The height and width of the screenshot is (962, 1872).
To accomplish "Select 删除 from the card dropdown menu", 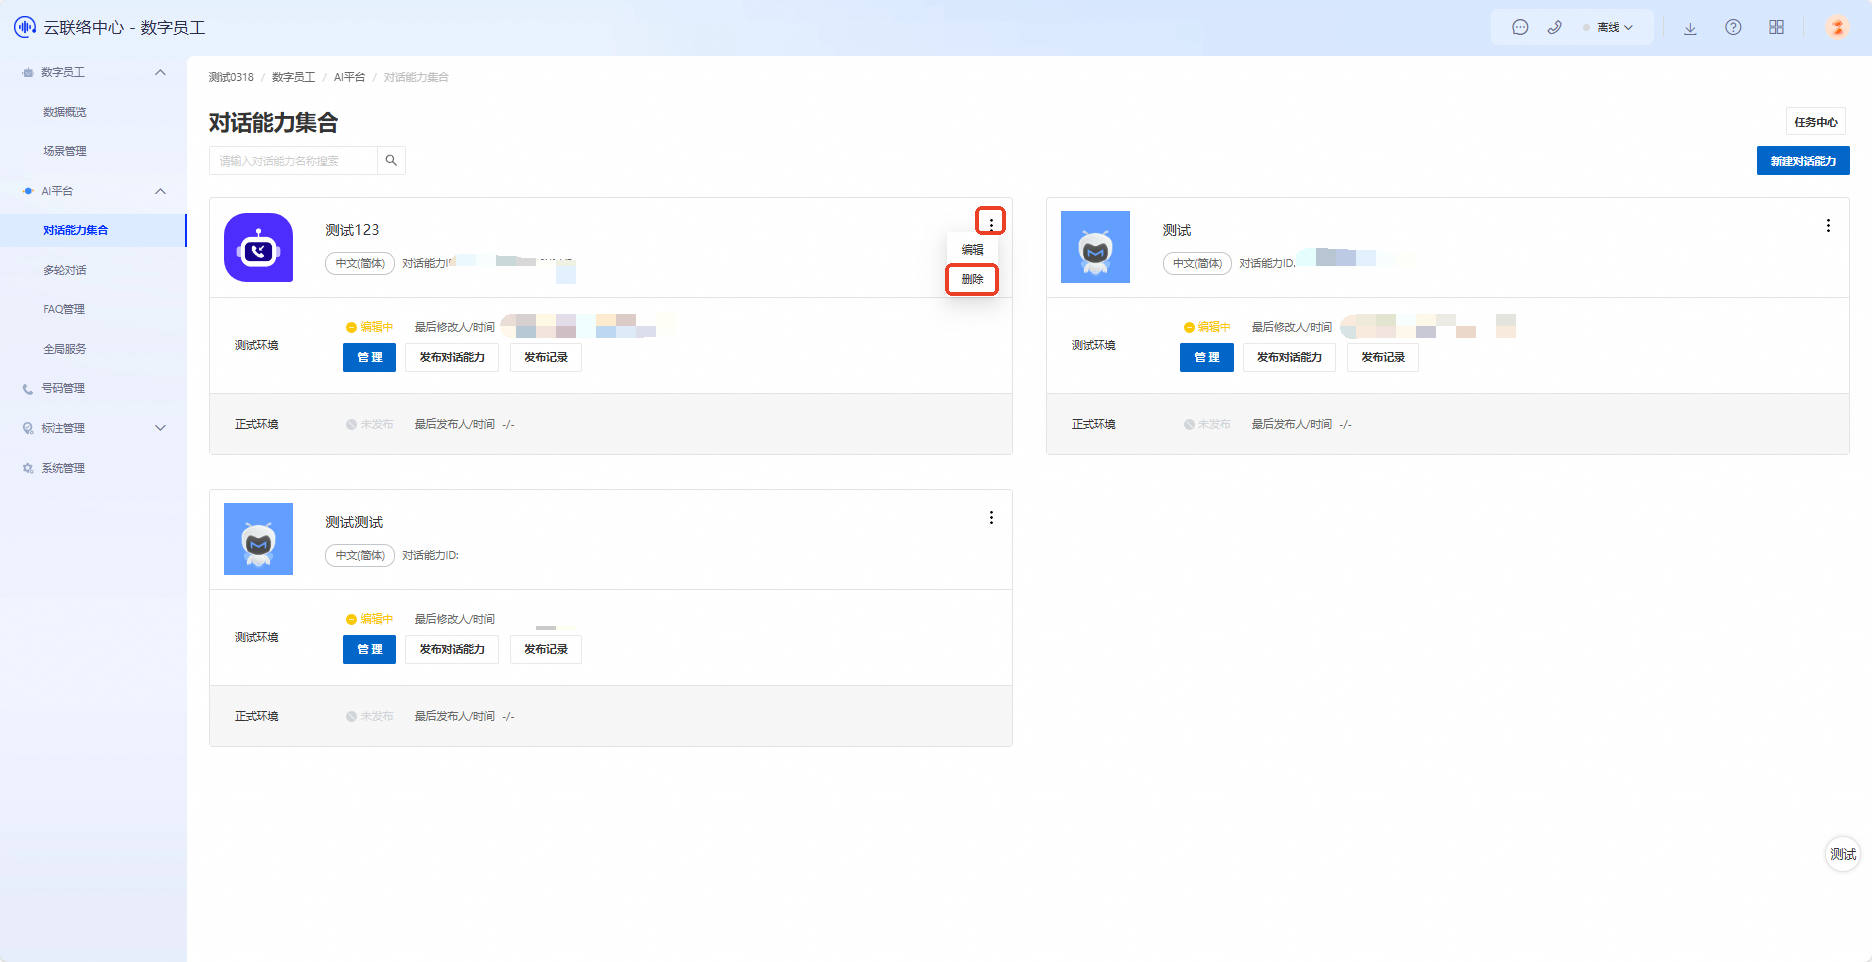I will [972, 279].
